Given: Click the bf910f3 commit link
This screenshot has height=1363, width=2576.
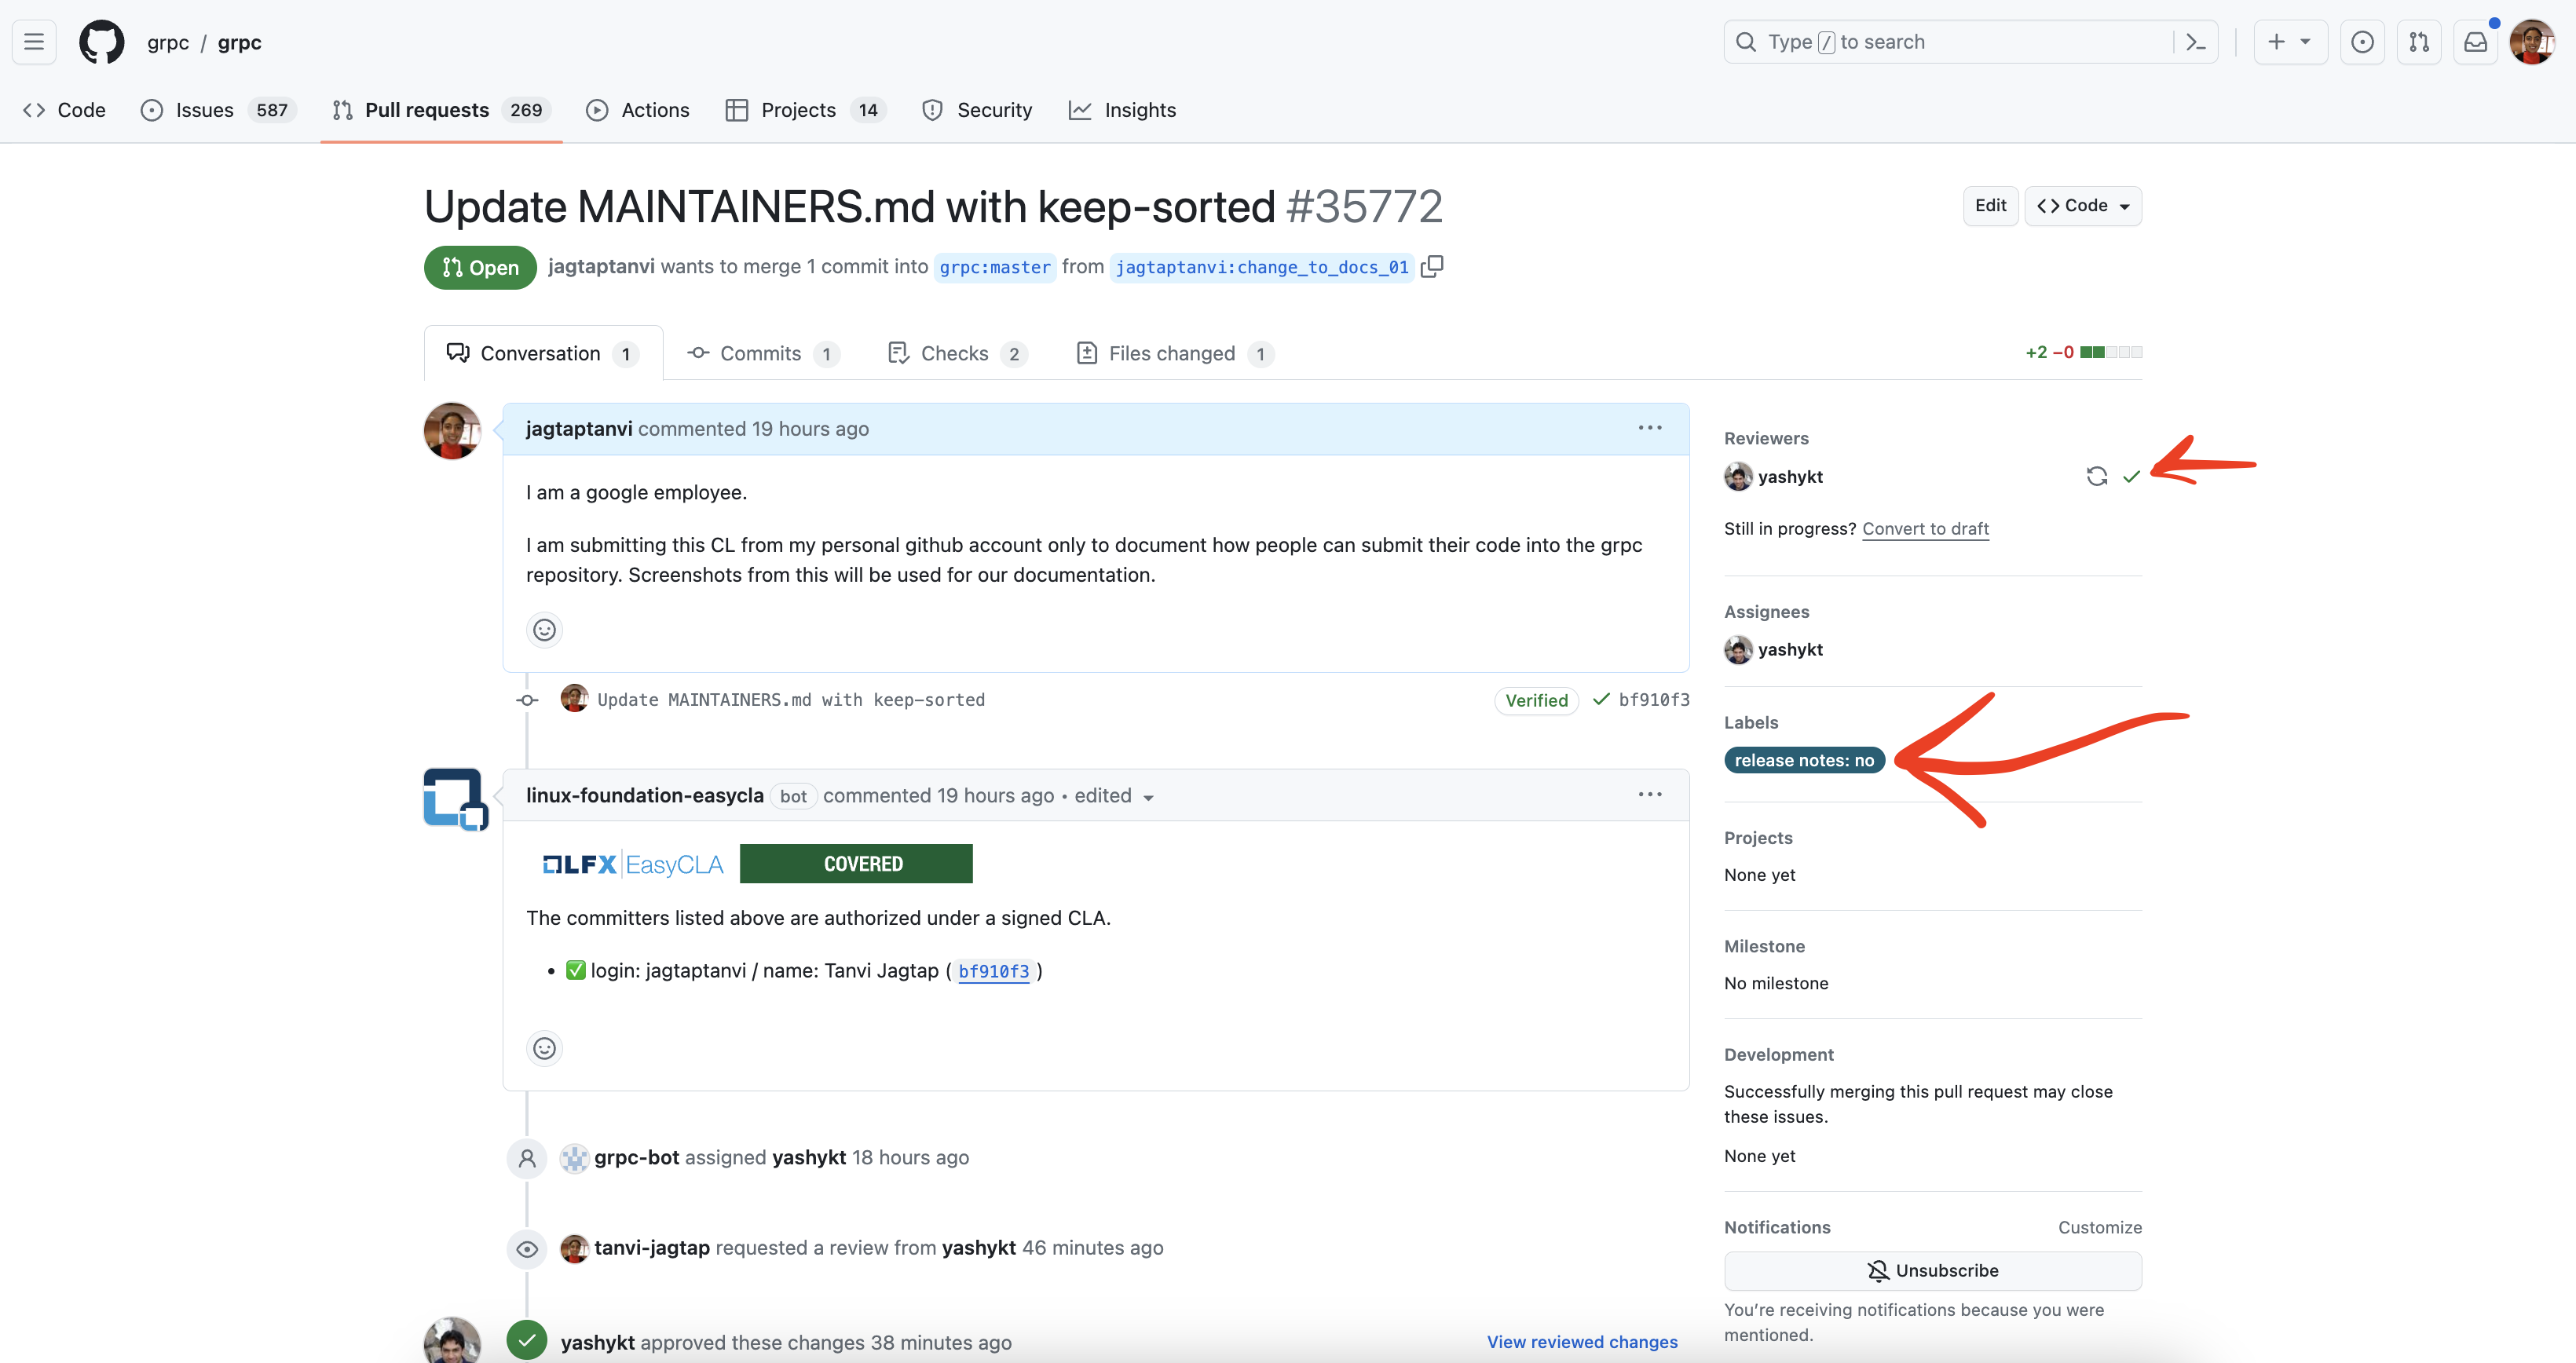Looking at the screenshot, I should [1652, 700].
